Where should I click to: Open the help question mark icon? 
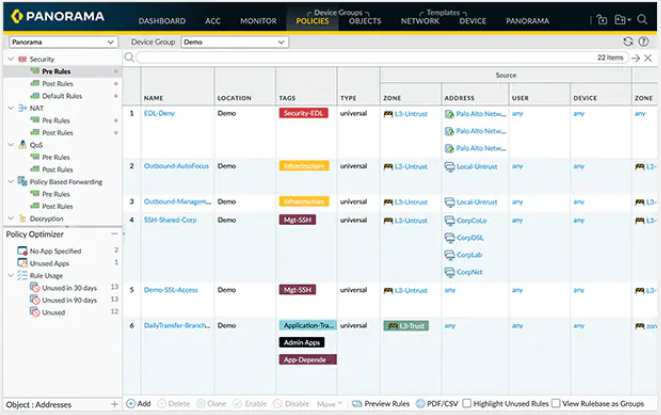coord(643,42)
